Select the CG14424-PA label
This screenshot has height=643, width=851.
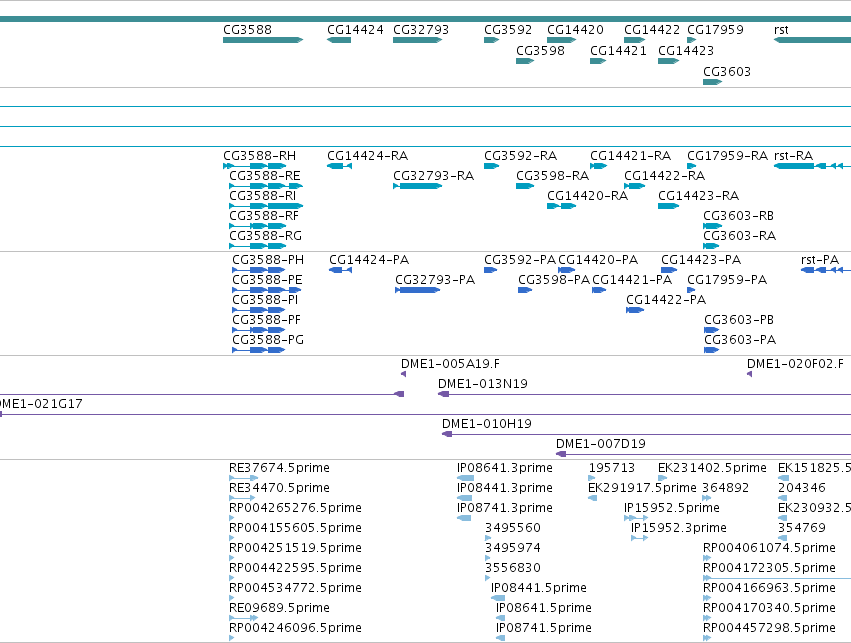[x=369, y=260]
